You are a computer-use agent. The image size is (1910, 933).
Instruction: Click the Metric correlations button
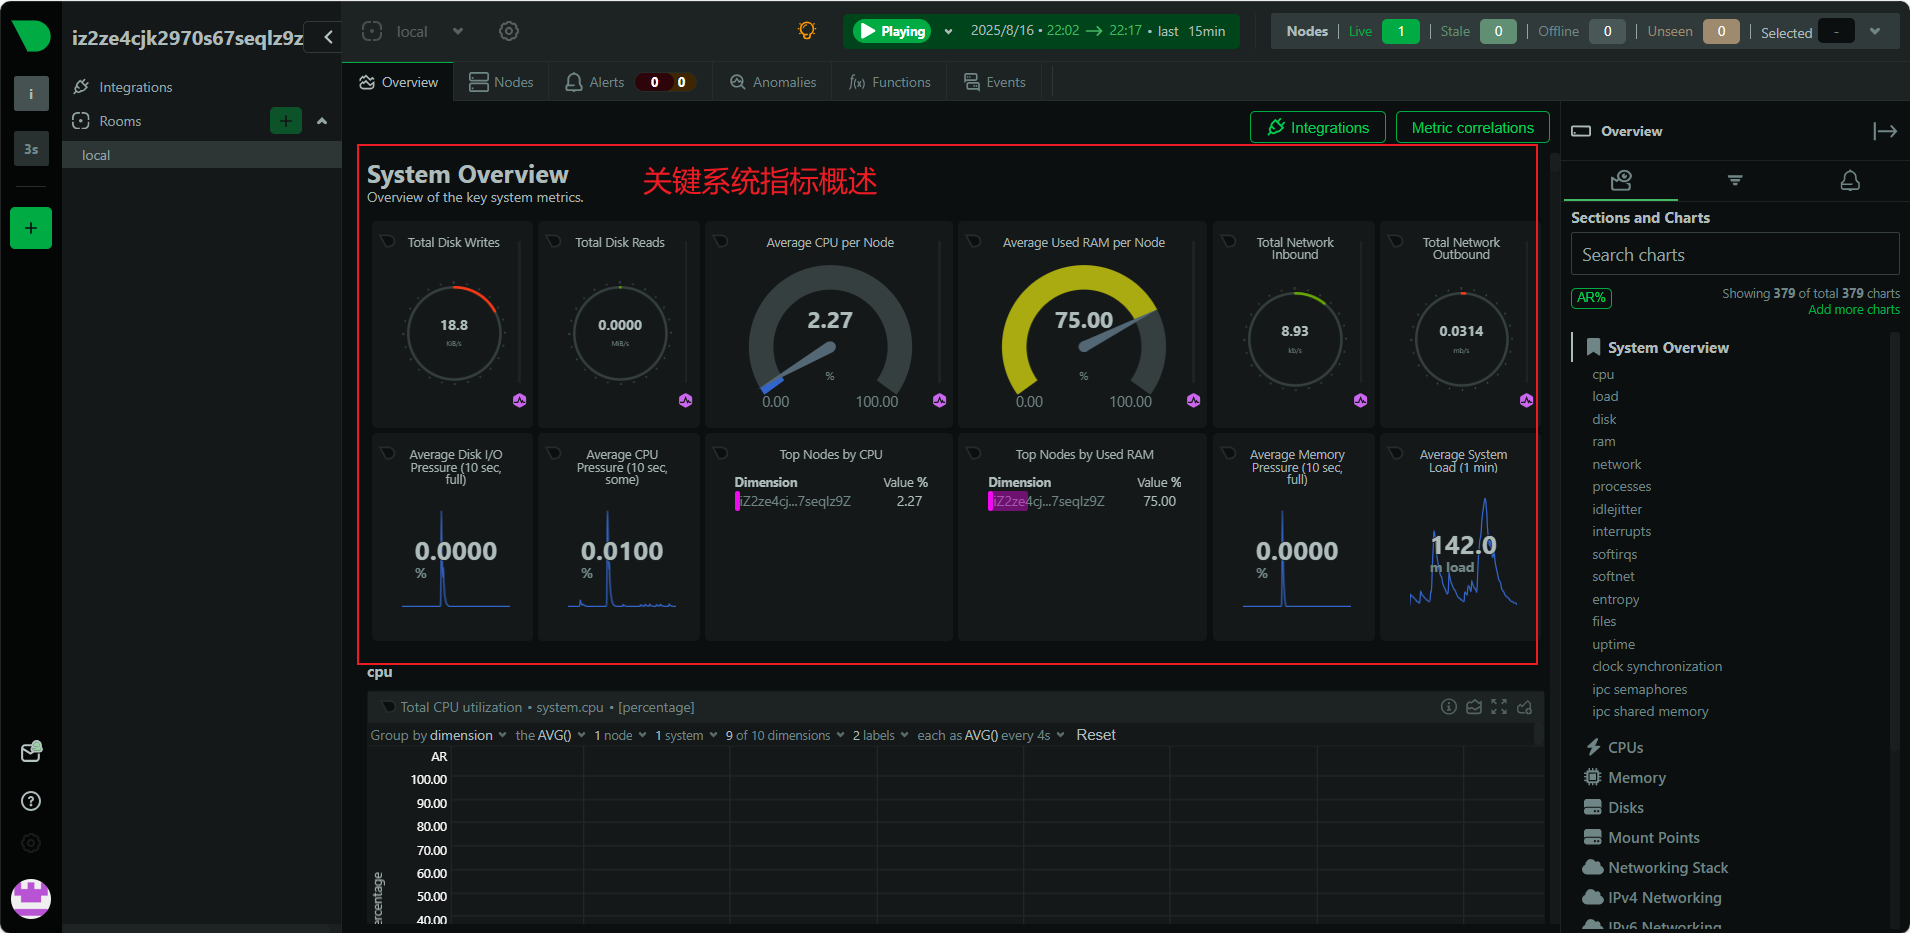point(1472,128)
